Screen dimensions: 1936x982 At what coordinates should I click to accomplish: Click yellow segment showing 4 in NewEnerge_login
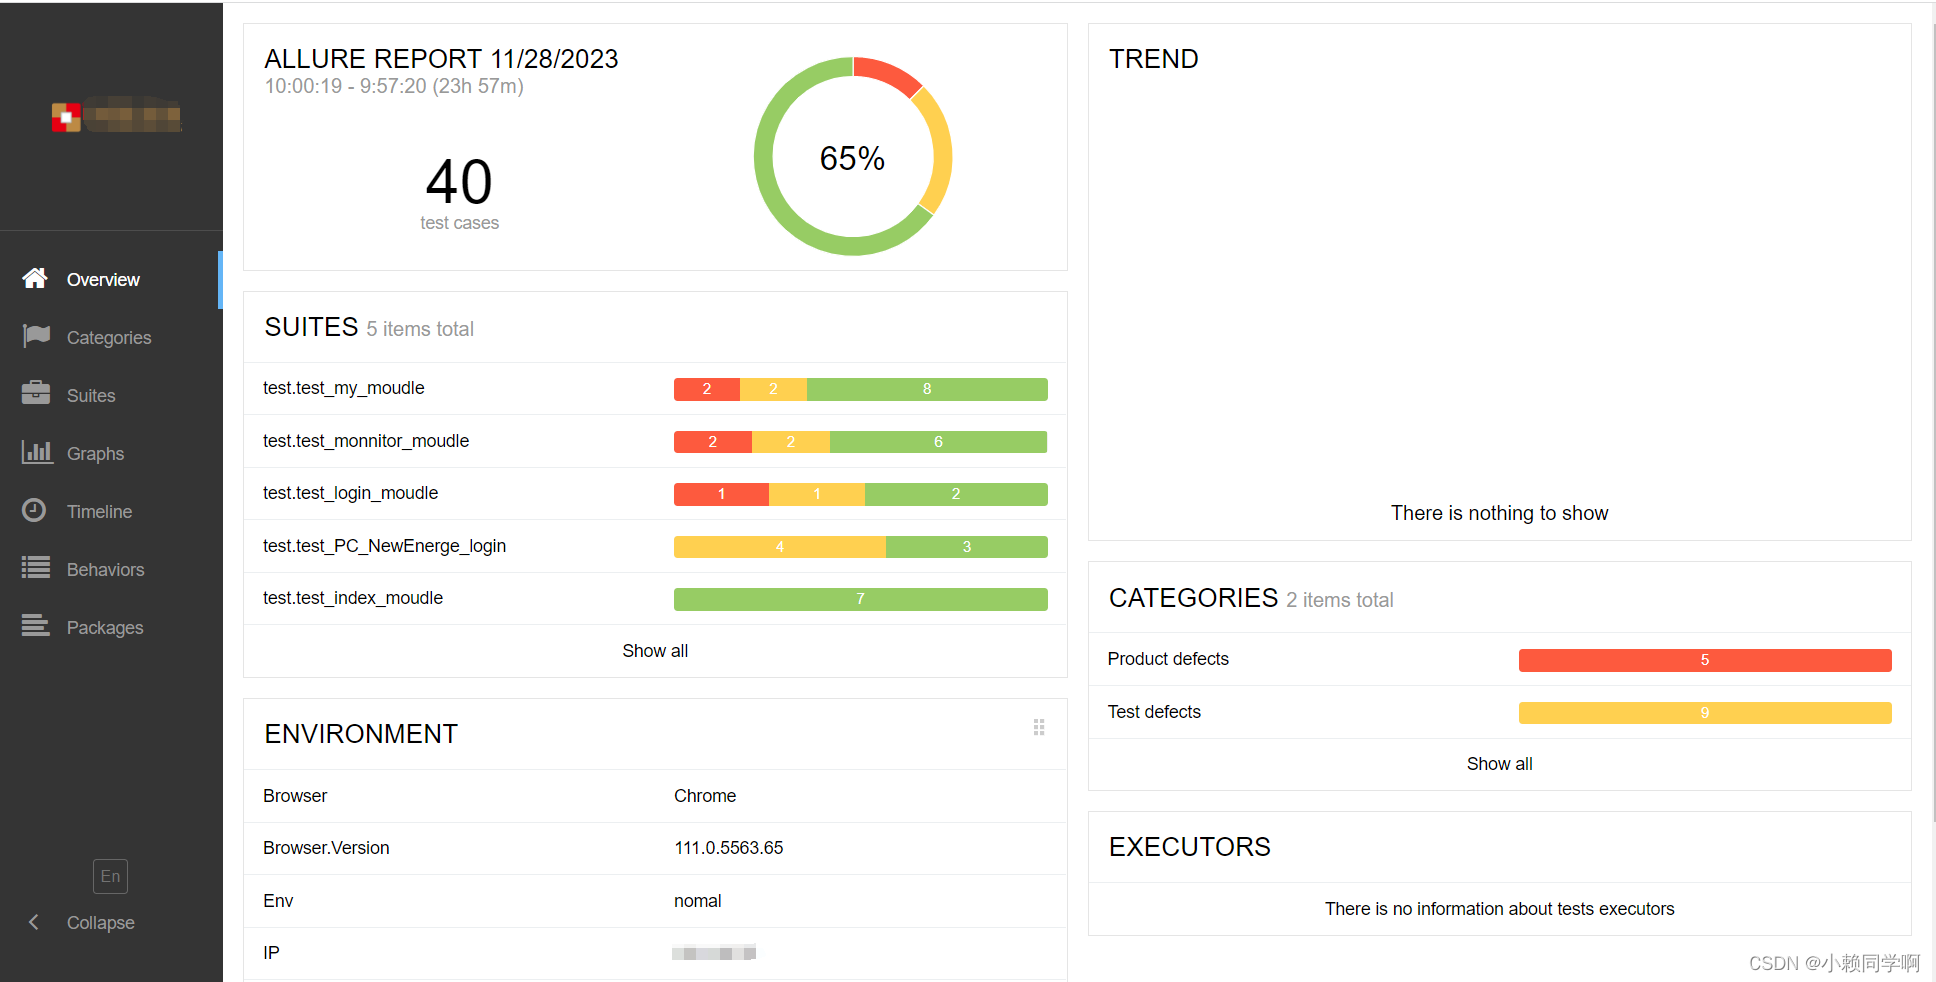click(780, 547)
